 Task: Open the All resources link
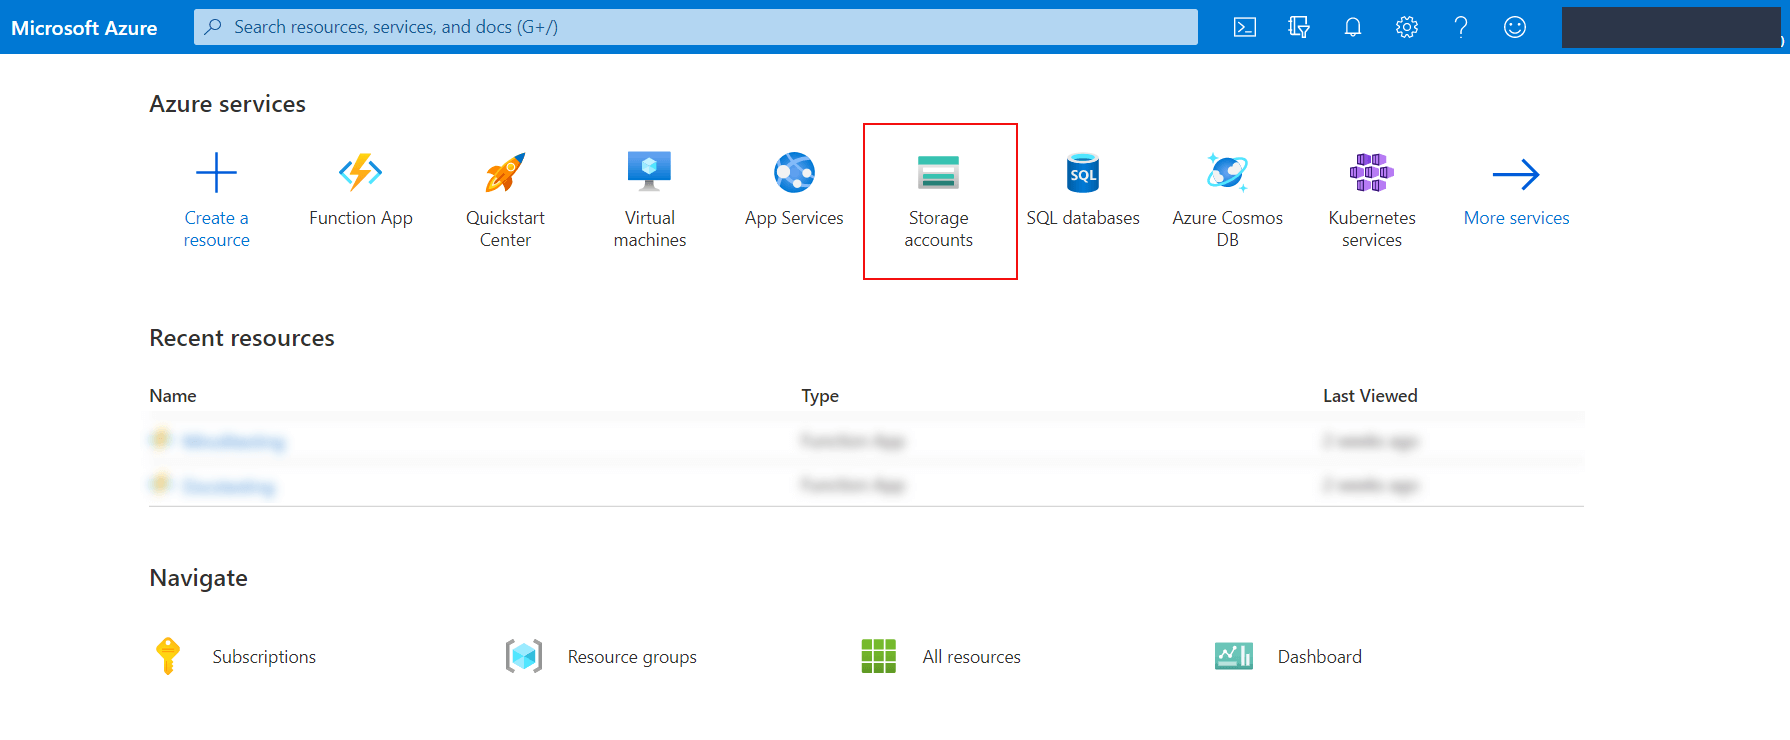(972, 657)
